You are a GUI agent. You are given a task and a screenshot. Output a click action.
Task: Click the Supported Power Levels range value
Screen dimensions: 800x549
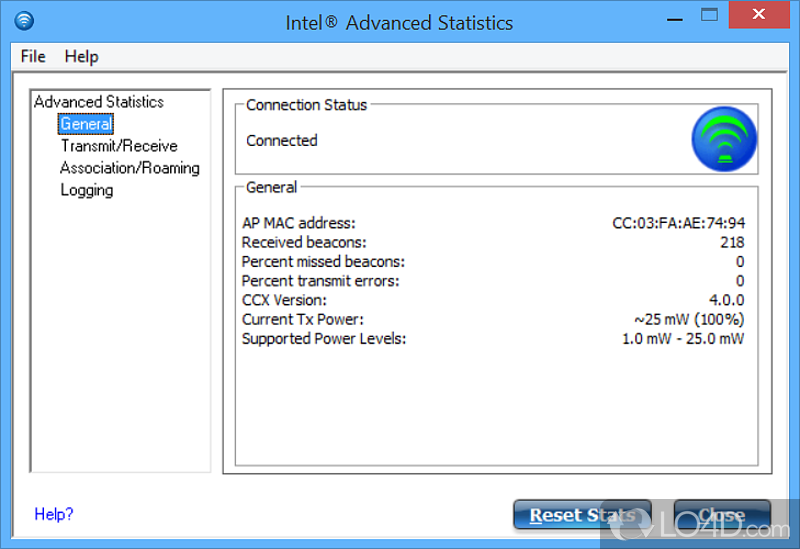682,338
